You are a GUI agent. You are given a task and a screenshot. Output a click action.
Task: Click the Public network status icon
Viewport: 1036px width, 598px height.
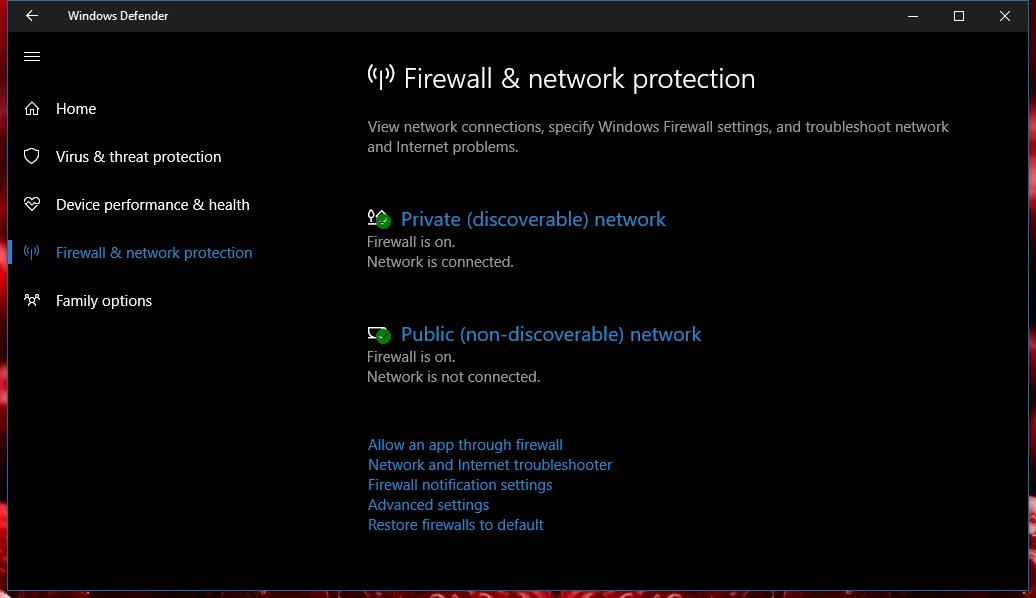tap(379, 334)
